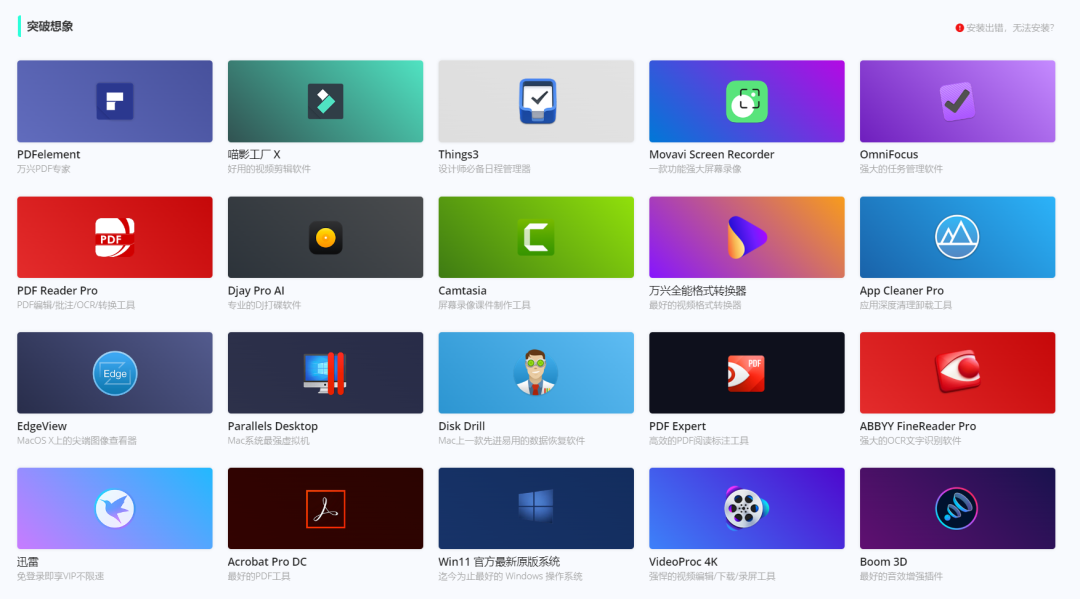Open the Djay Pro AI icon
Screen dimensions: 1080x599
(x=325, y=237)
